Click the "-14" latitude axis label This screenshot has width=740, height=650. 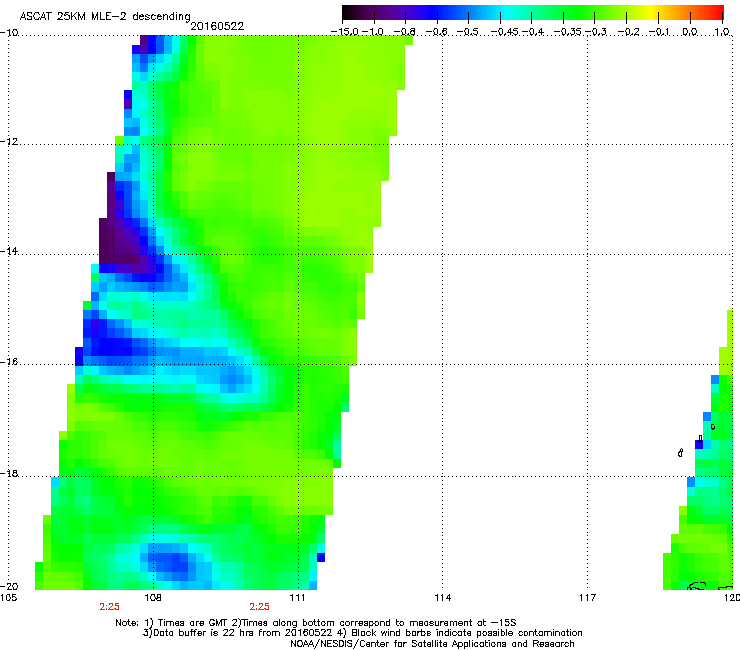click(x=9, y=251)
